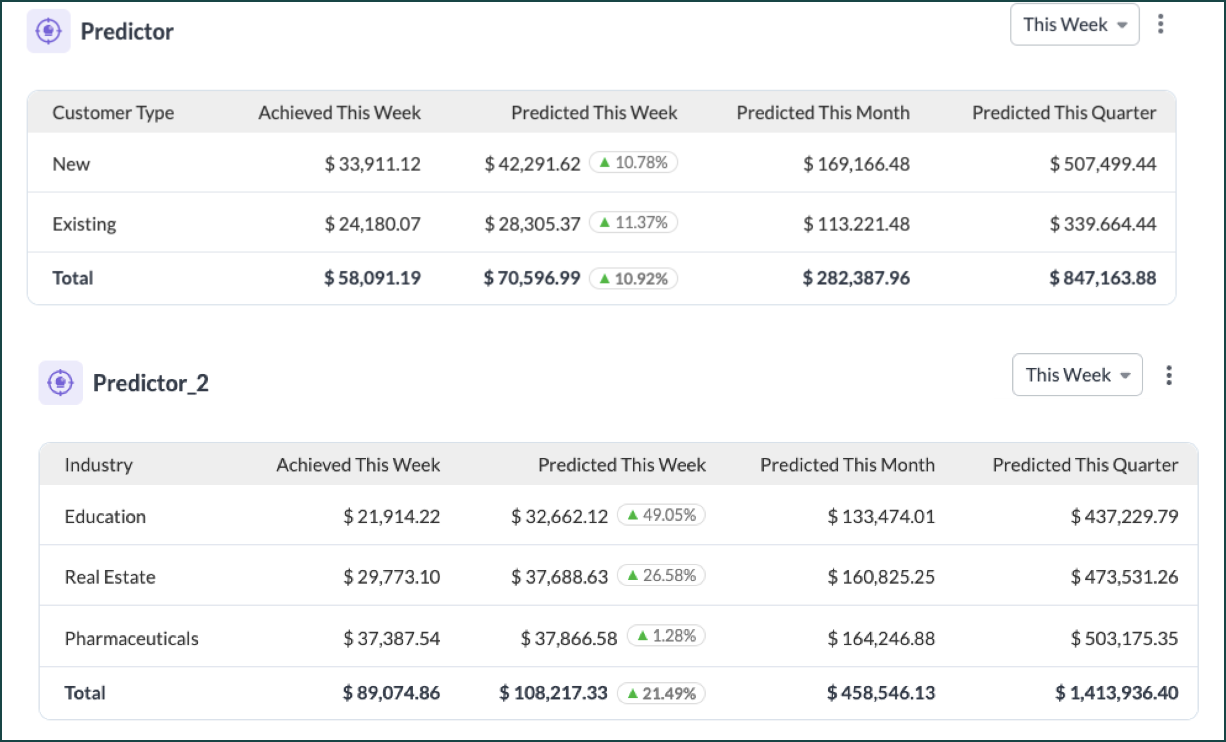The height and width of the screenshot is (742, 1226).
Task: Click Achieved This Week header in Predictor_2 table
Action: 358,465
